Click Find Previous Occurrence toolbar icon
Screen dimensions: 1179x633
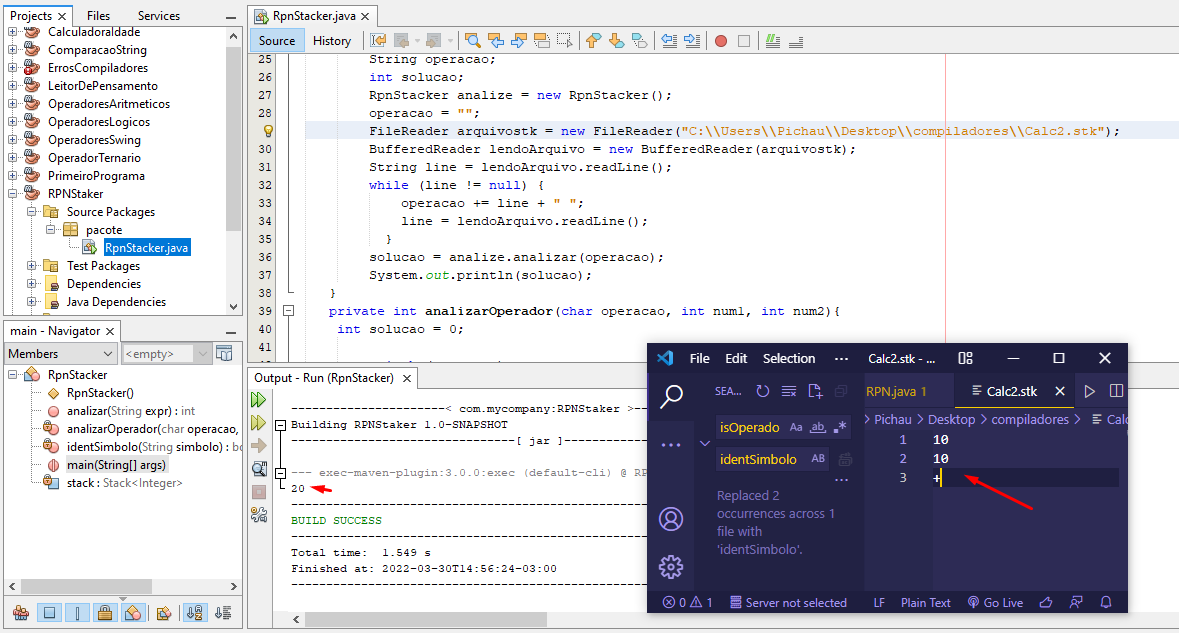pos(496,41)
